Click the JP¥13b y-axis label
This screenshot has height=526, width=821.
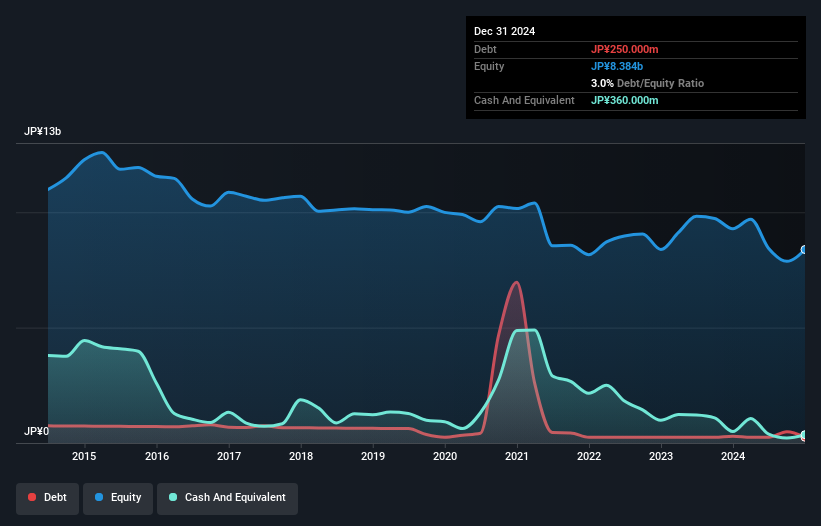click(x=42, y=131)
